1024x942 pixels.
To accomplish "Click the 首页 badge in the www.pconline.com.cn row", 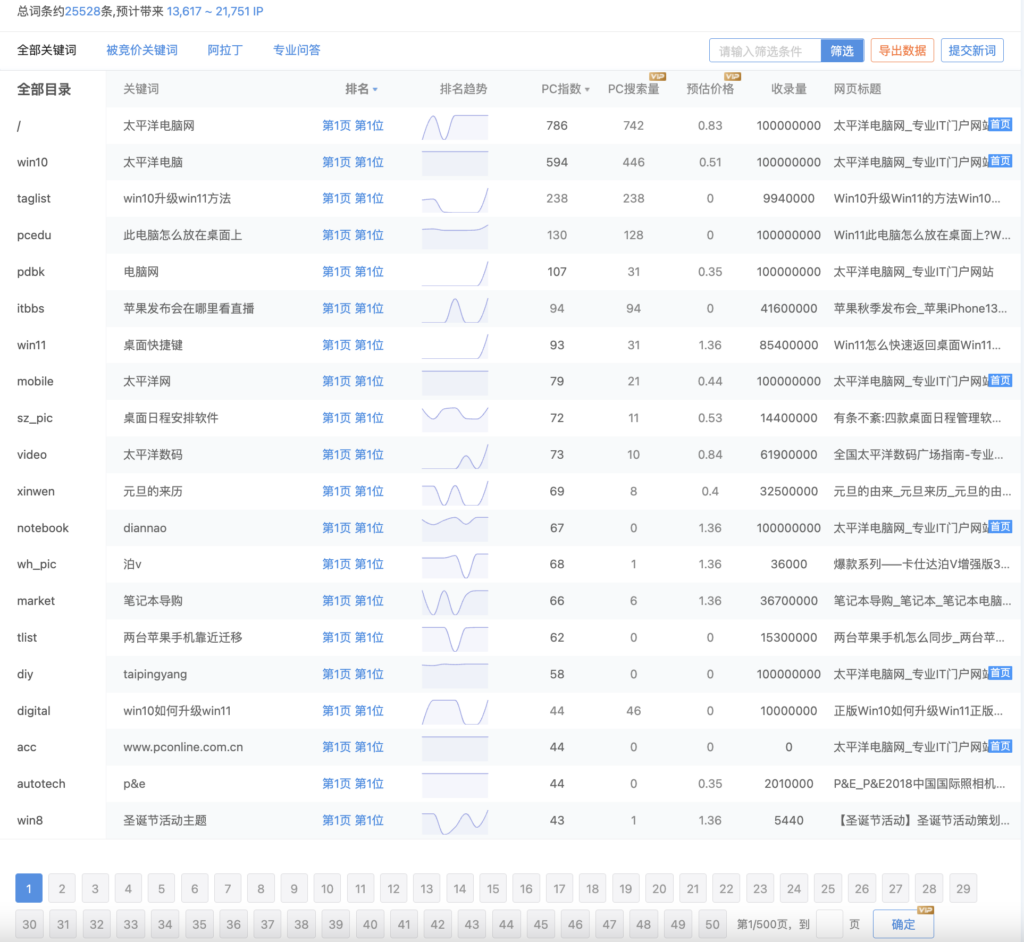I will (1000, 746).
